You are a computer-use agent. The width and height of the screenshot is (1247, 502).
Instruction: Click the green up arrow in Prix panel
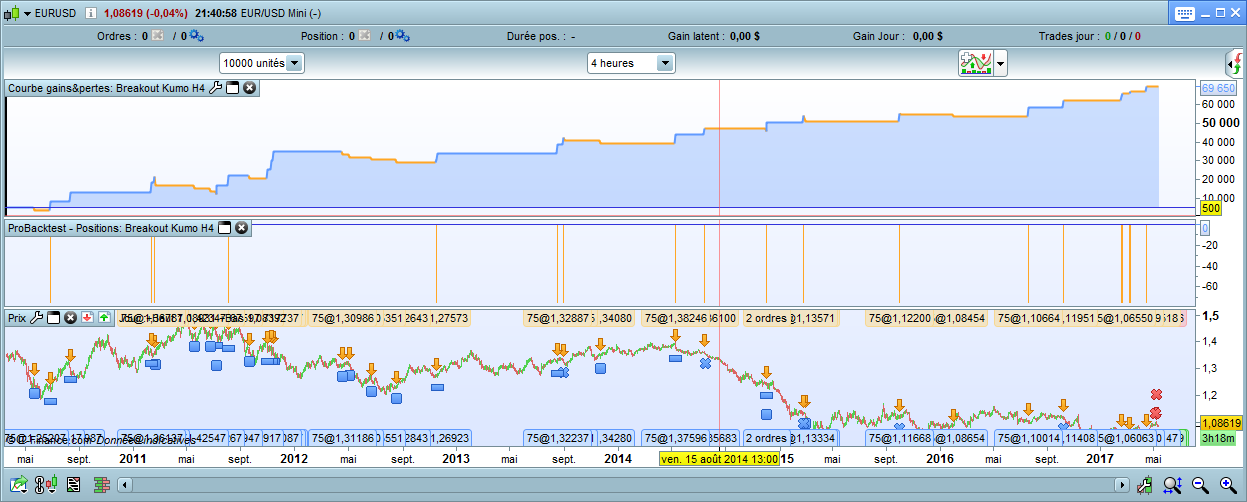click(x=104, y=318)
